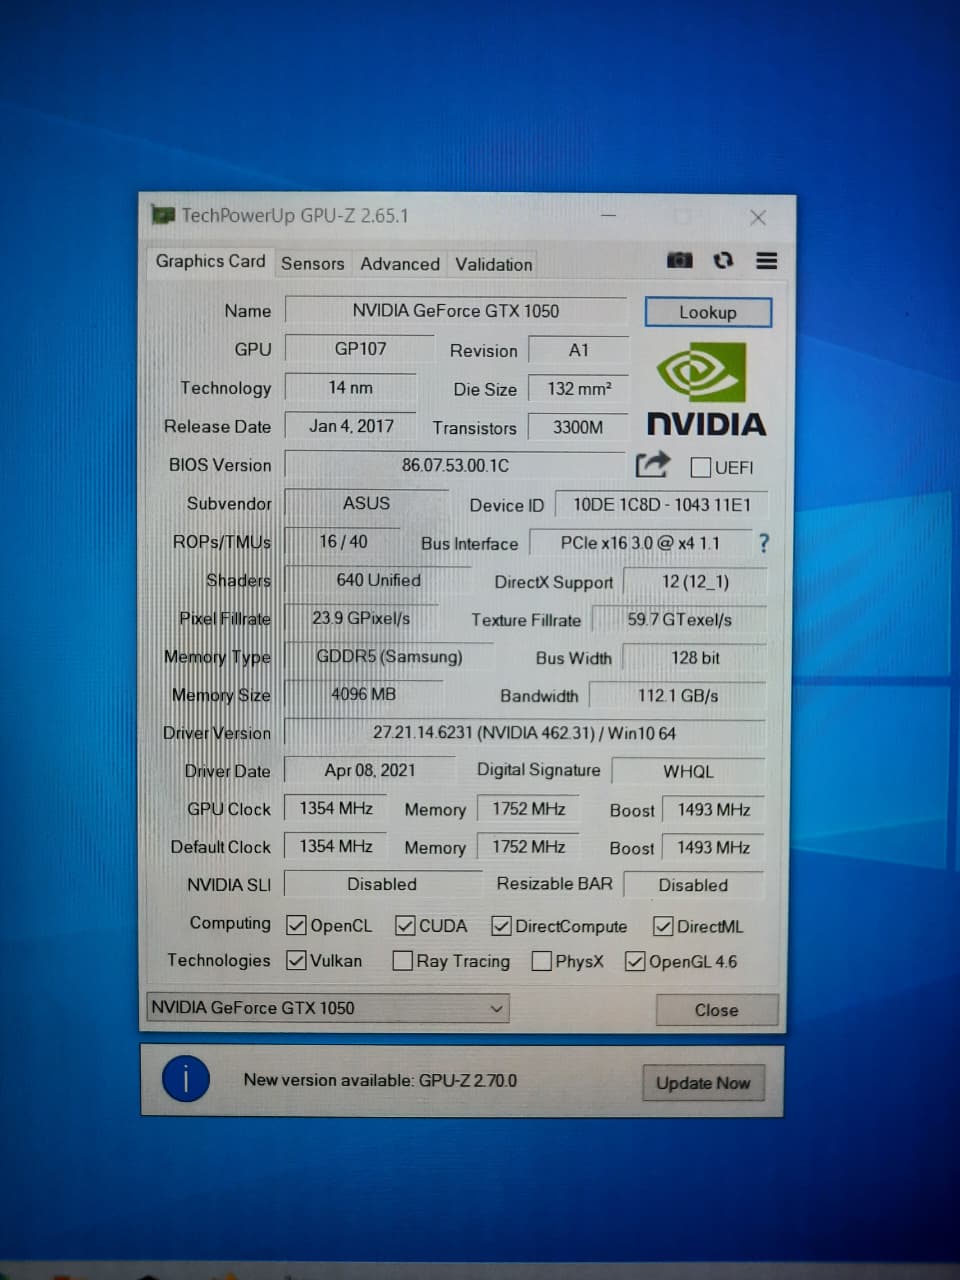This screenshot has width=960, height=1280.
Task: Click the Release Date value Jan 4, 2017
Action: [x=351, y=426]
